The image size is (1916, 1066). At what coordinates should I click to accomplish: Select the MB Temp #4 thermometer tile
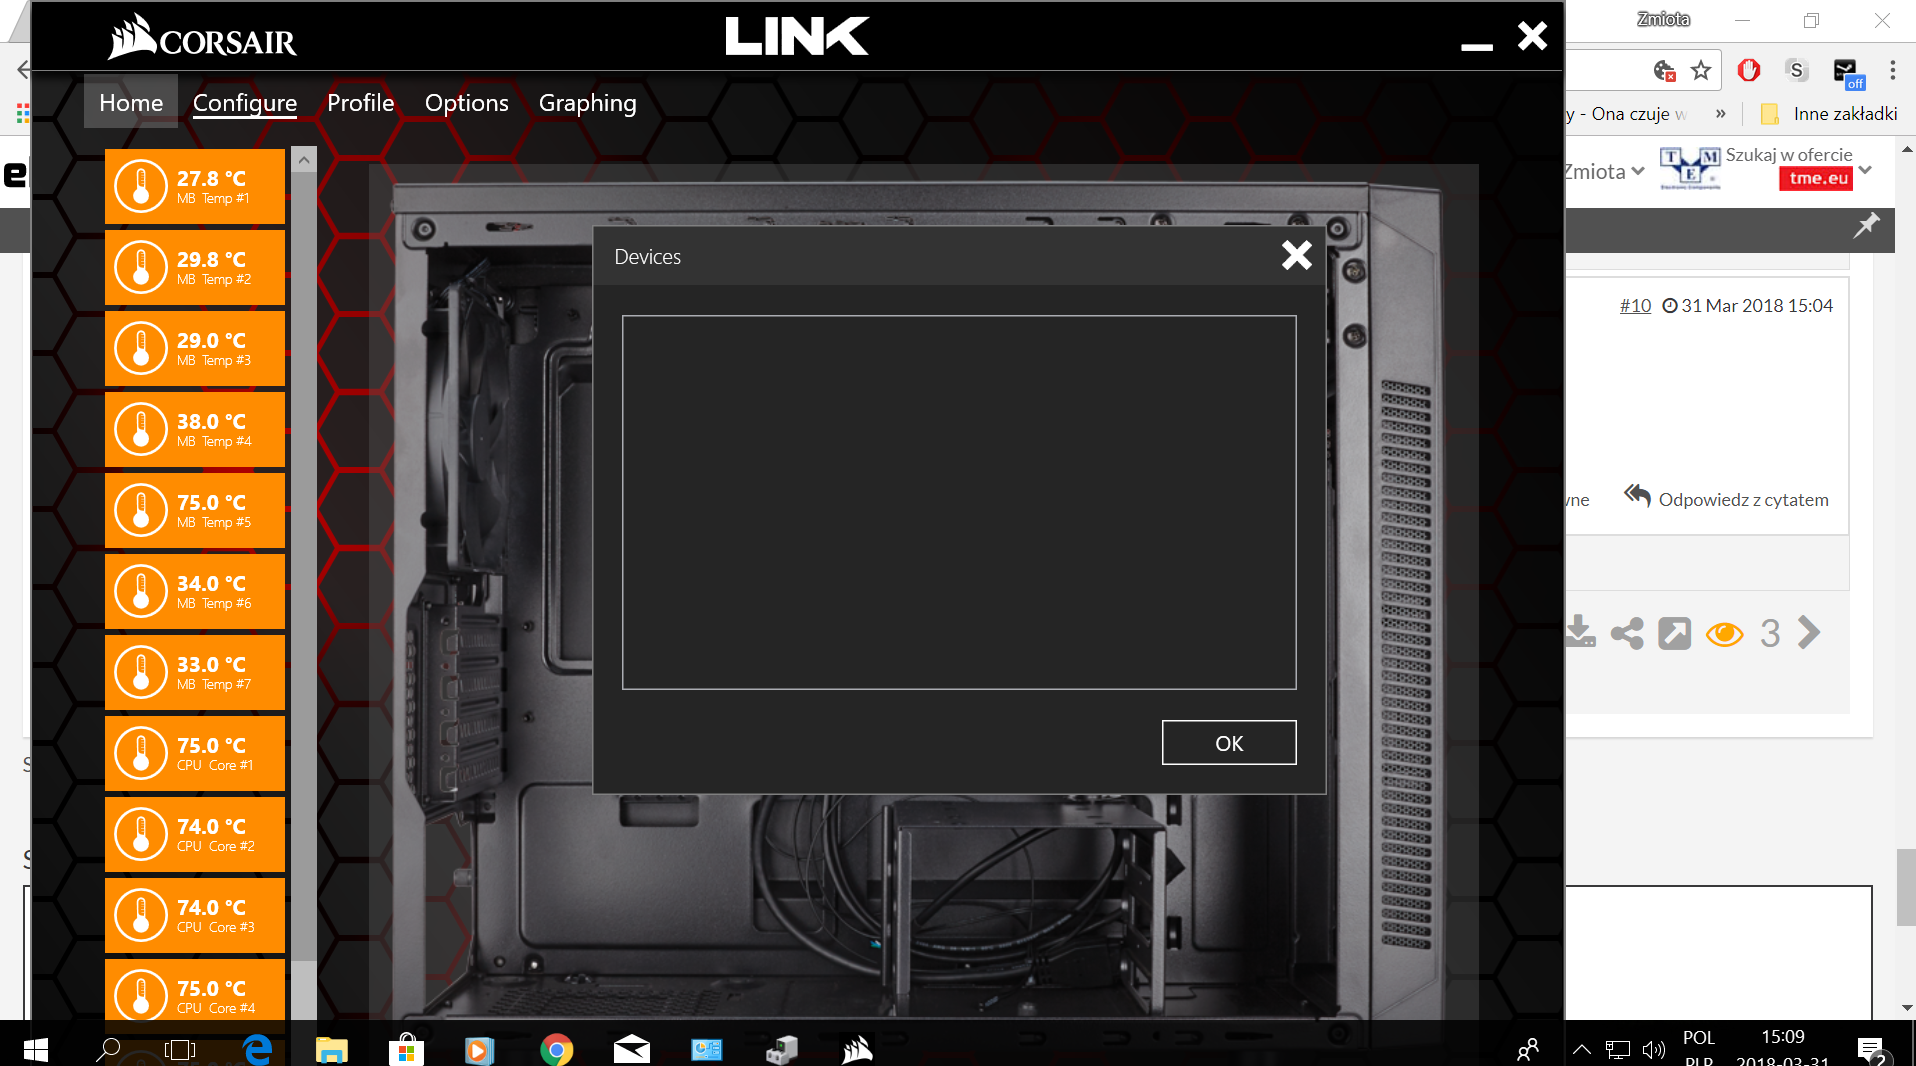(195, 429)
